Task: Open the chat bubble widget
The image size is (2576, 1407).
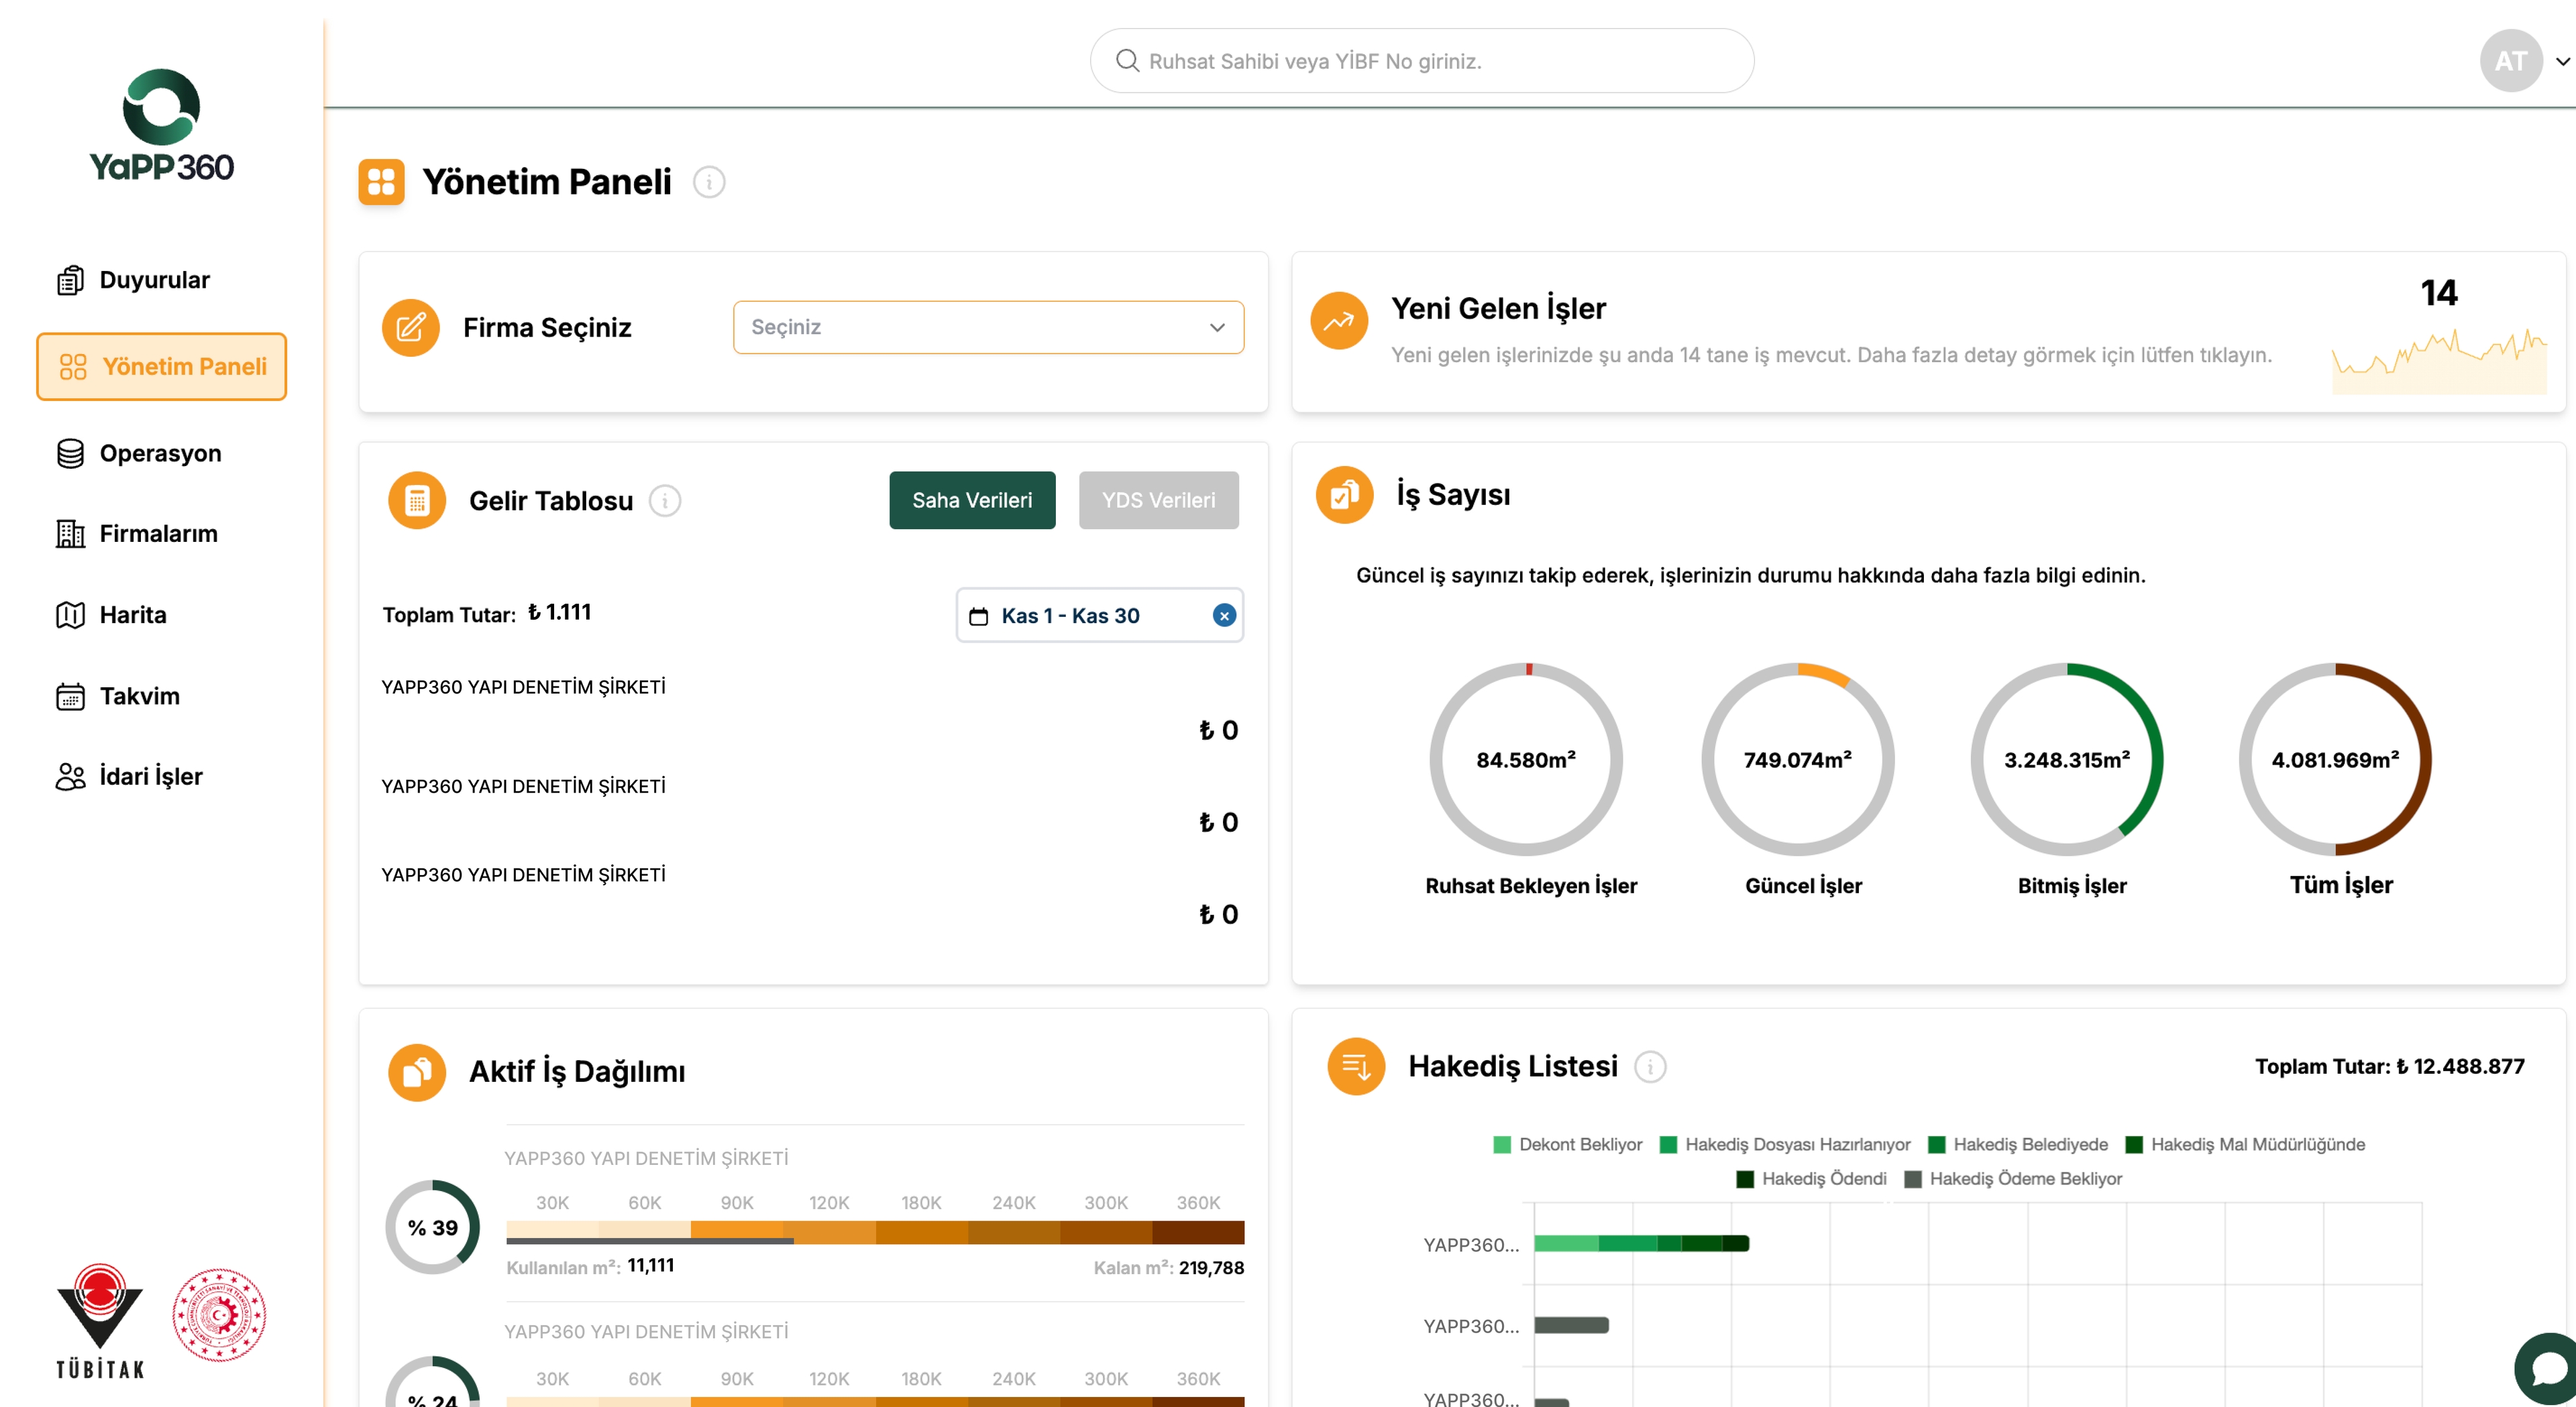Action: coord(2546,1369)
